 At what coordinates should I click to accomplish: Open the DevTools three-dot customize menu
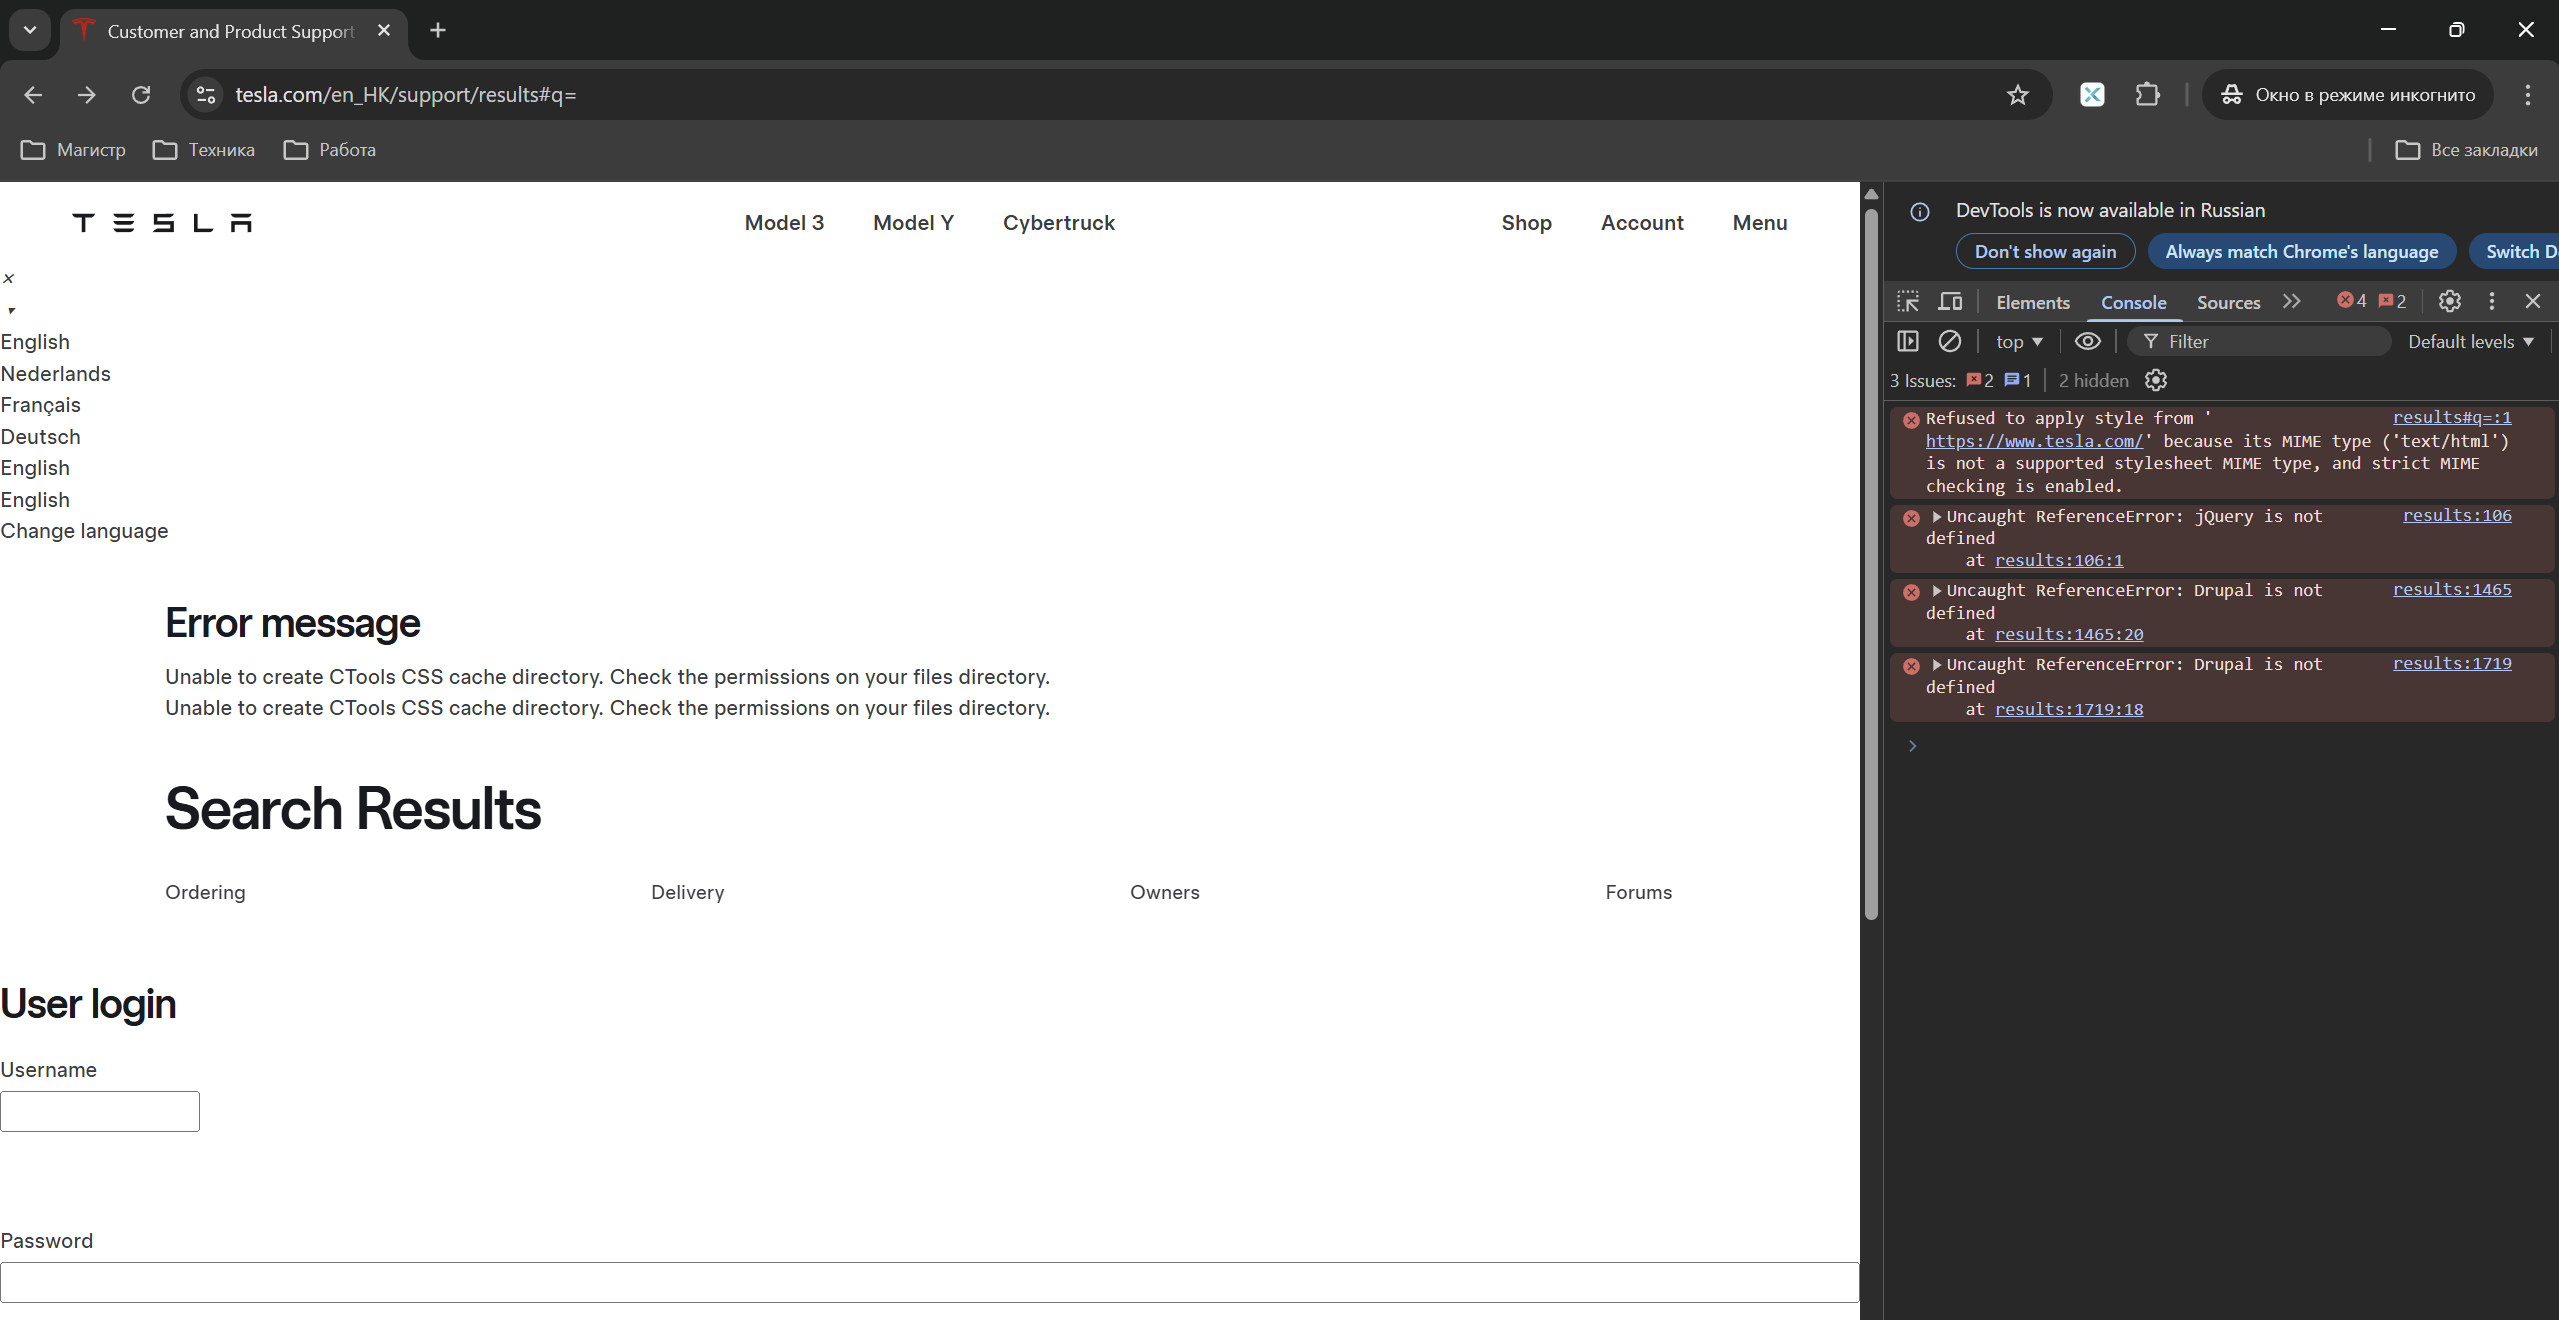(2491, 301)
